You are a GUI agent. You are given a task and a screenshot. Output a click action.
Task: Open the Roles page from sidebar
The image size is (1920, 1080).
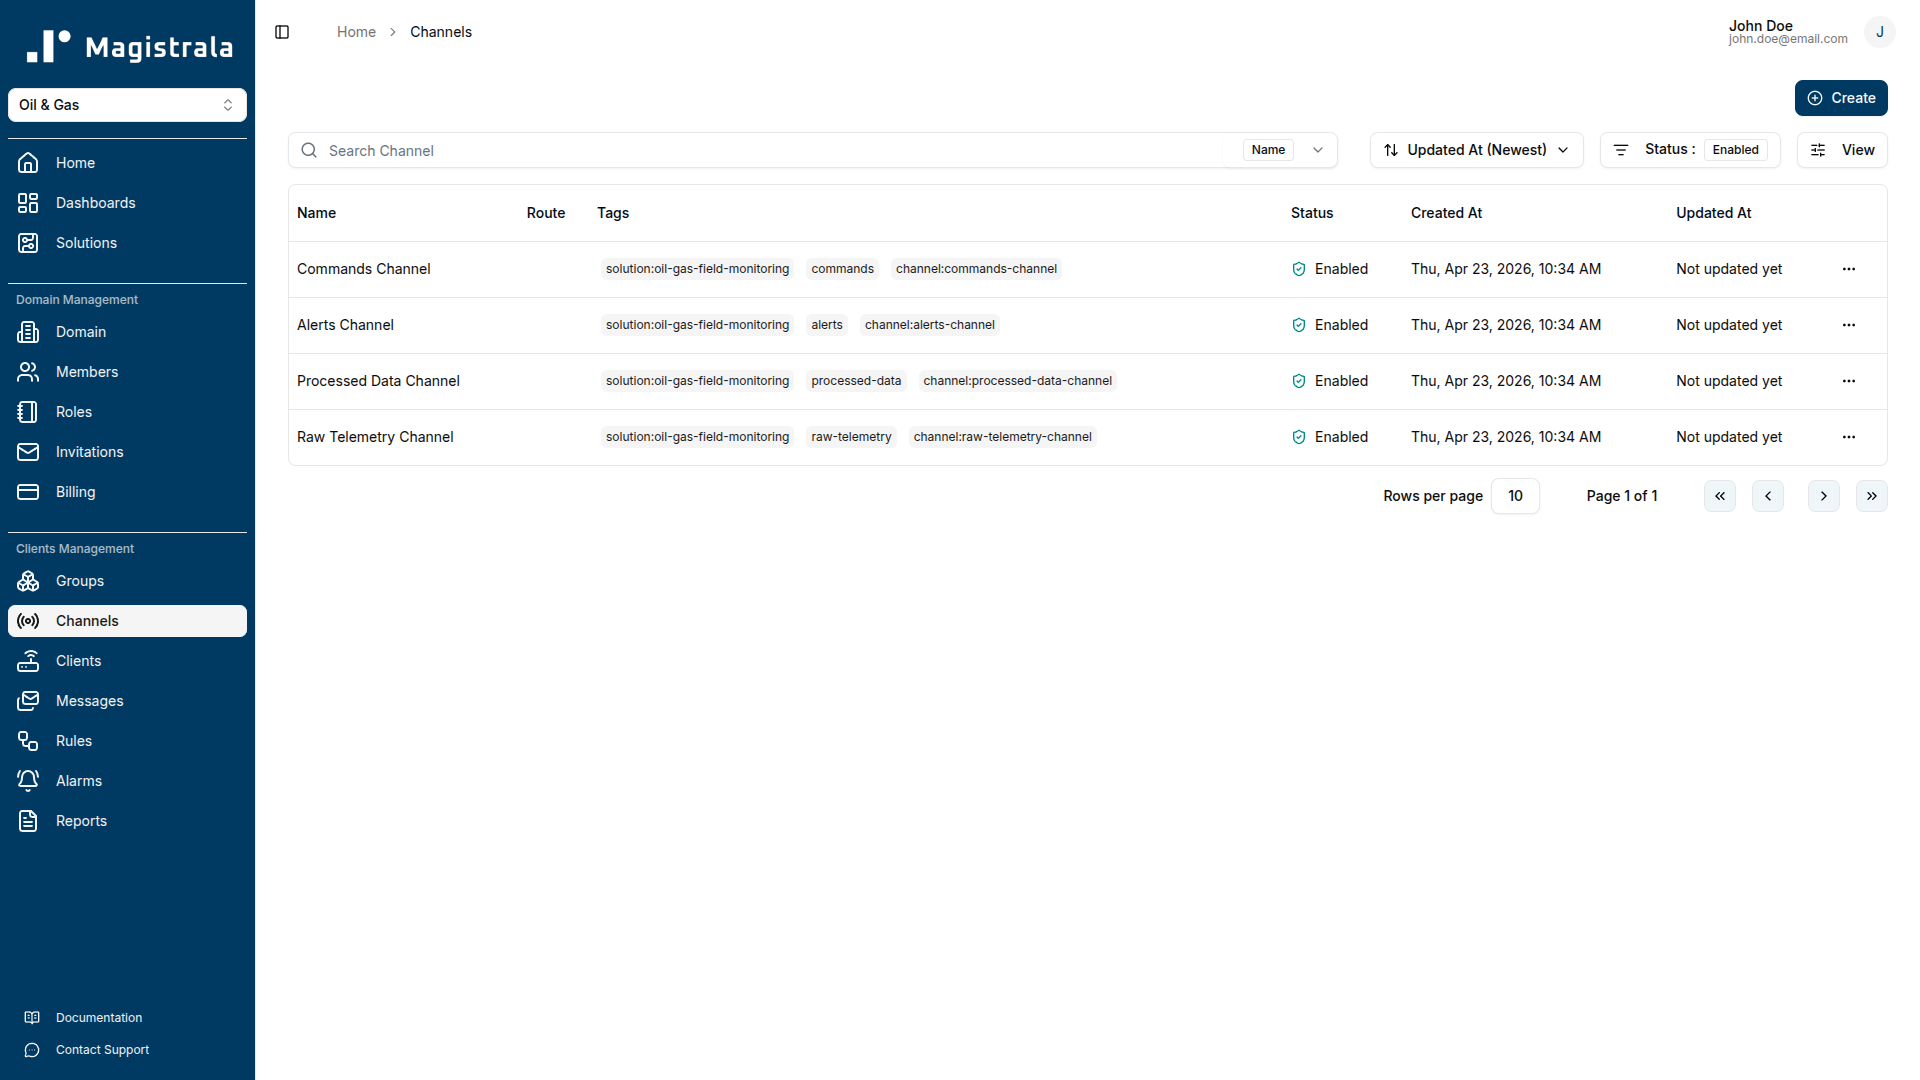point(74,412)
